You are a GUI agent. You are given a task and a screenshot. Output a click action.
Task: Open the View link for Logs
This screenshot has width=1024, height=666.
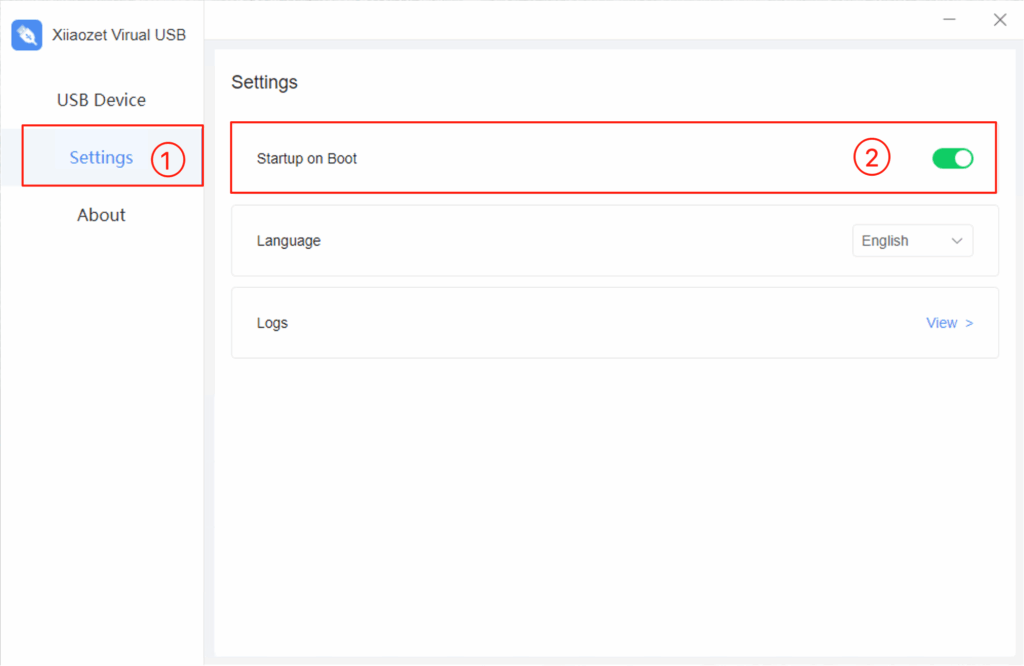942,323
